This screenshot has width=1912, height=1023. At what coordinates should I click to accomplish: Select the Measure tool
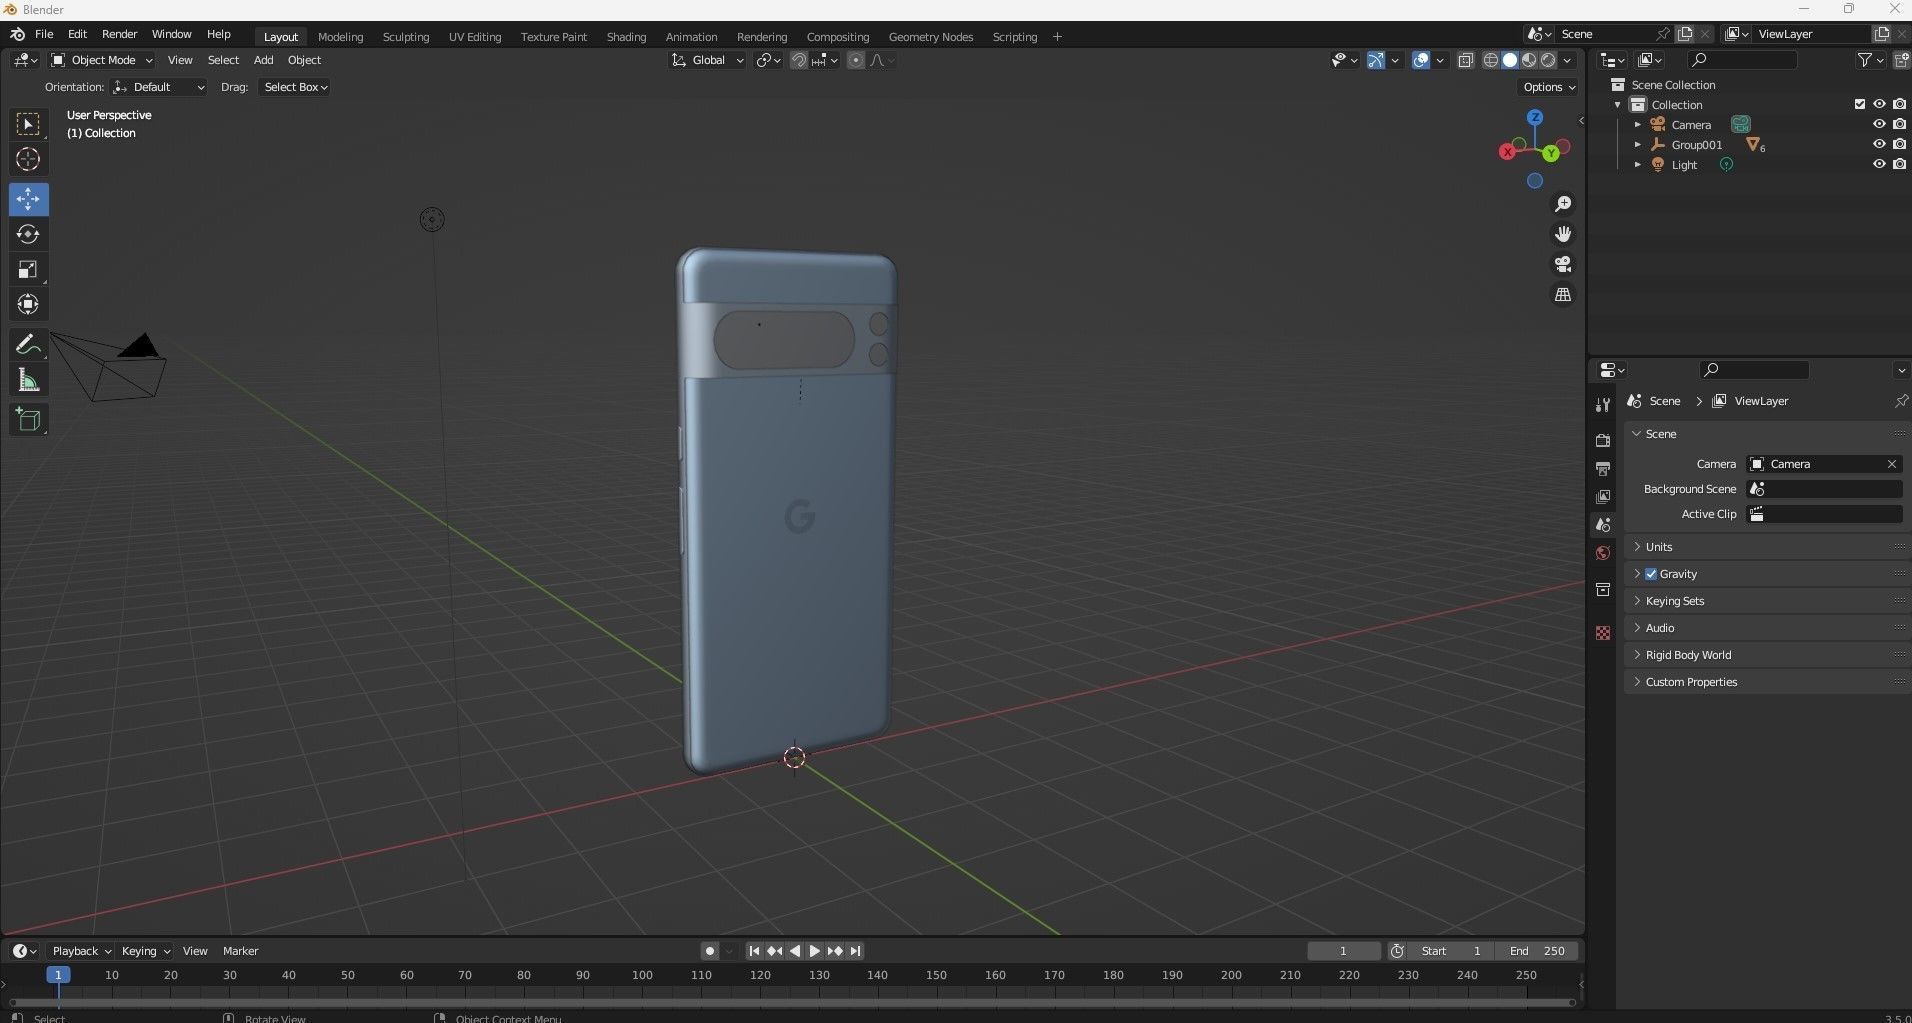pos(28,380)
